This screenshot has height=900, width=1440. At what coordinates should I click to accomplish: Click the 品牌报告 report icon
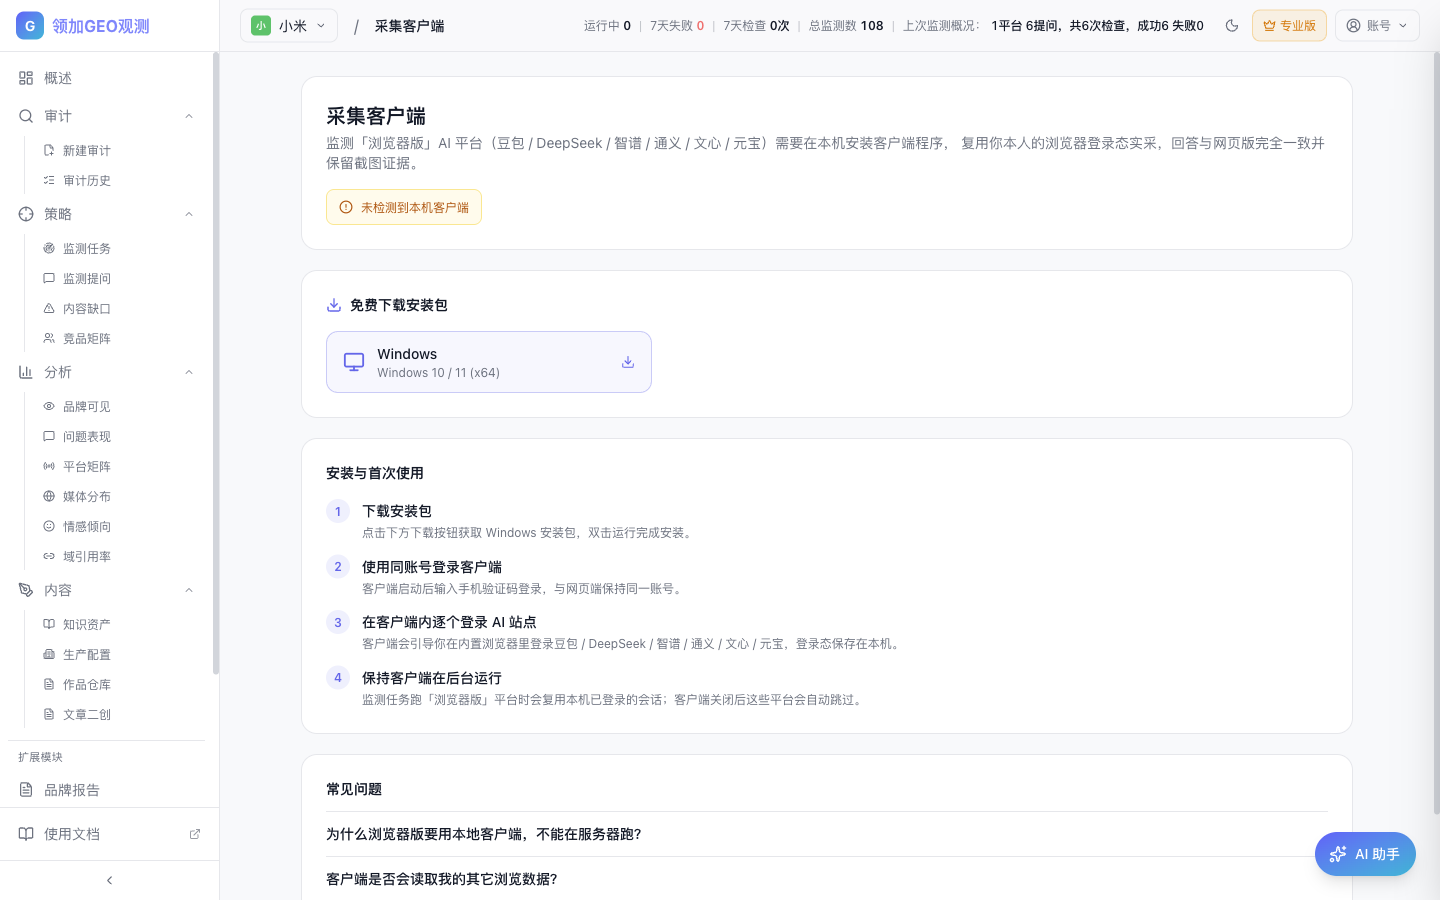26,790
